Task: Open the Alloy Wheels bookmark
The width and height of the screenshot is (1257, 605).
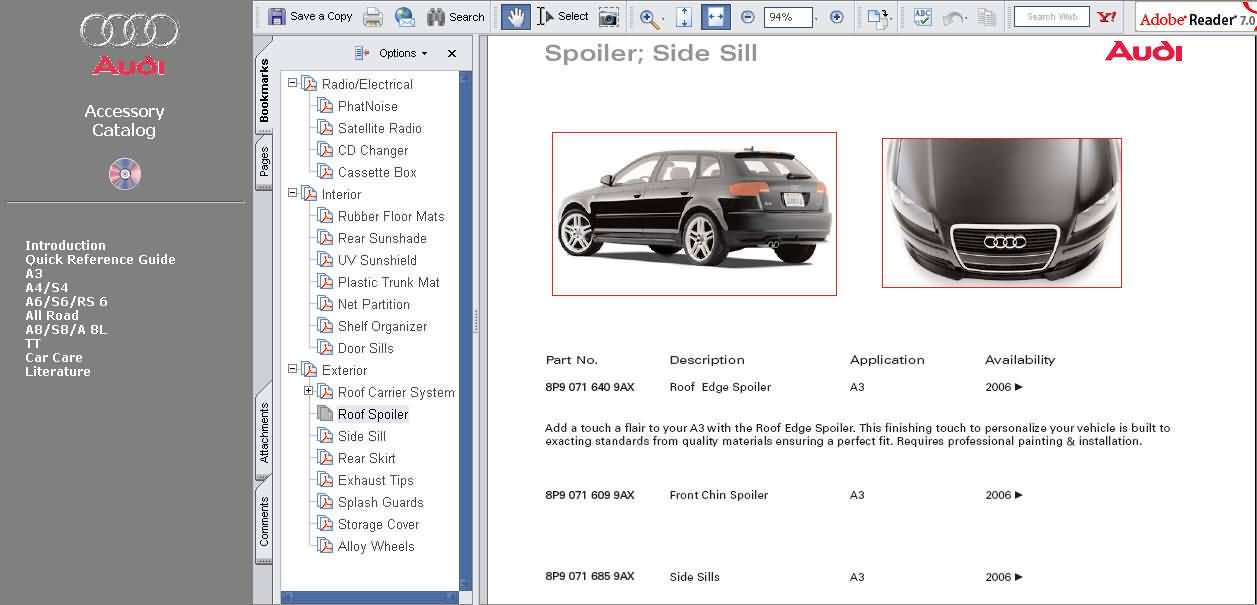Action: pos(376,546)
